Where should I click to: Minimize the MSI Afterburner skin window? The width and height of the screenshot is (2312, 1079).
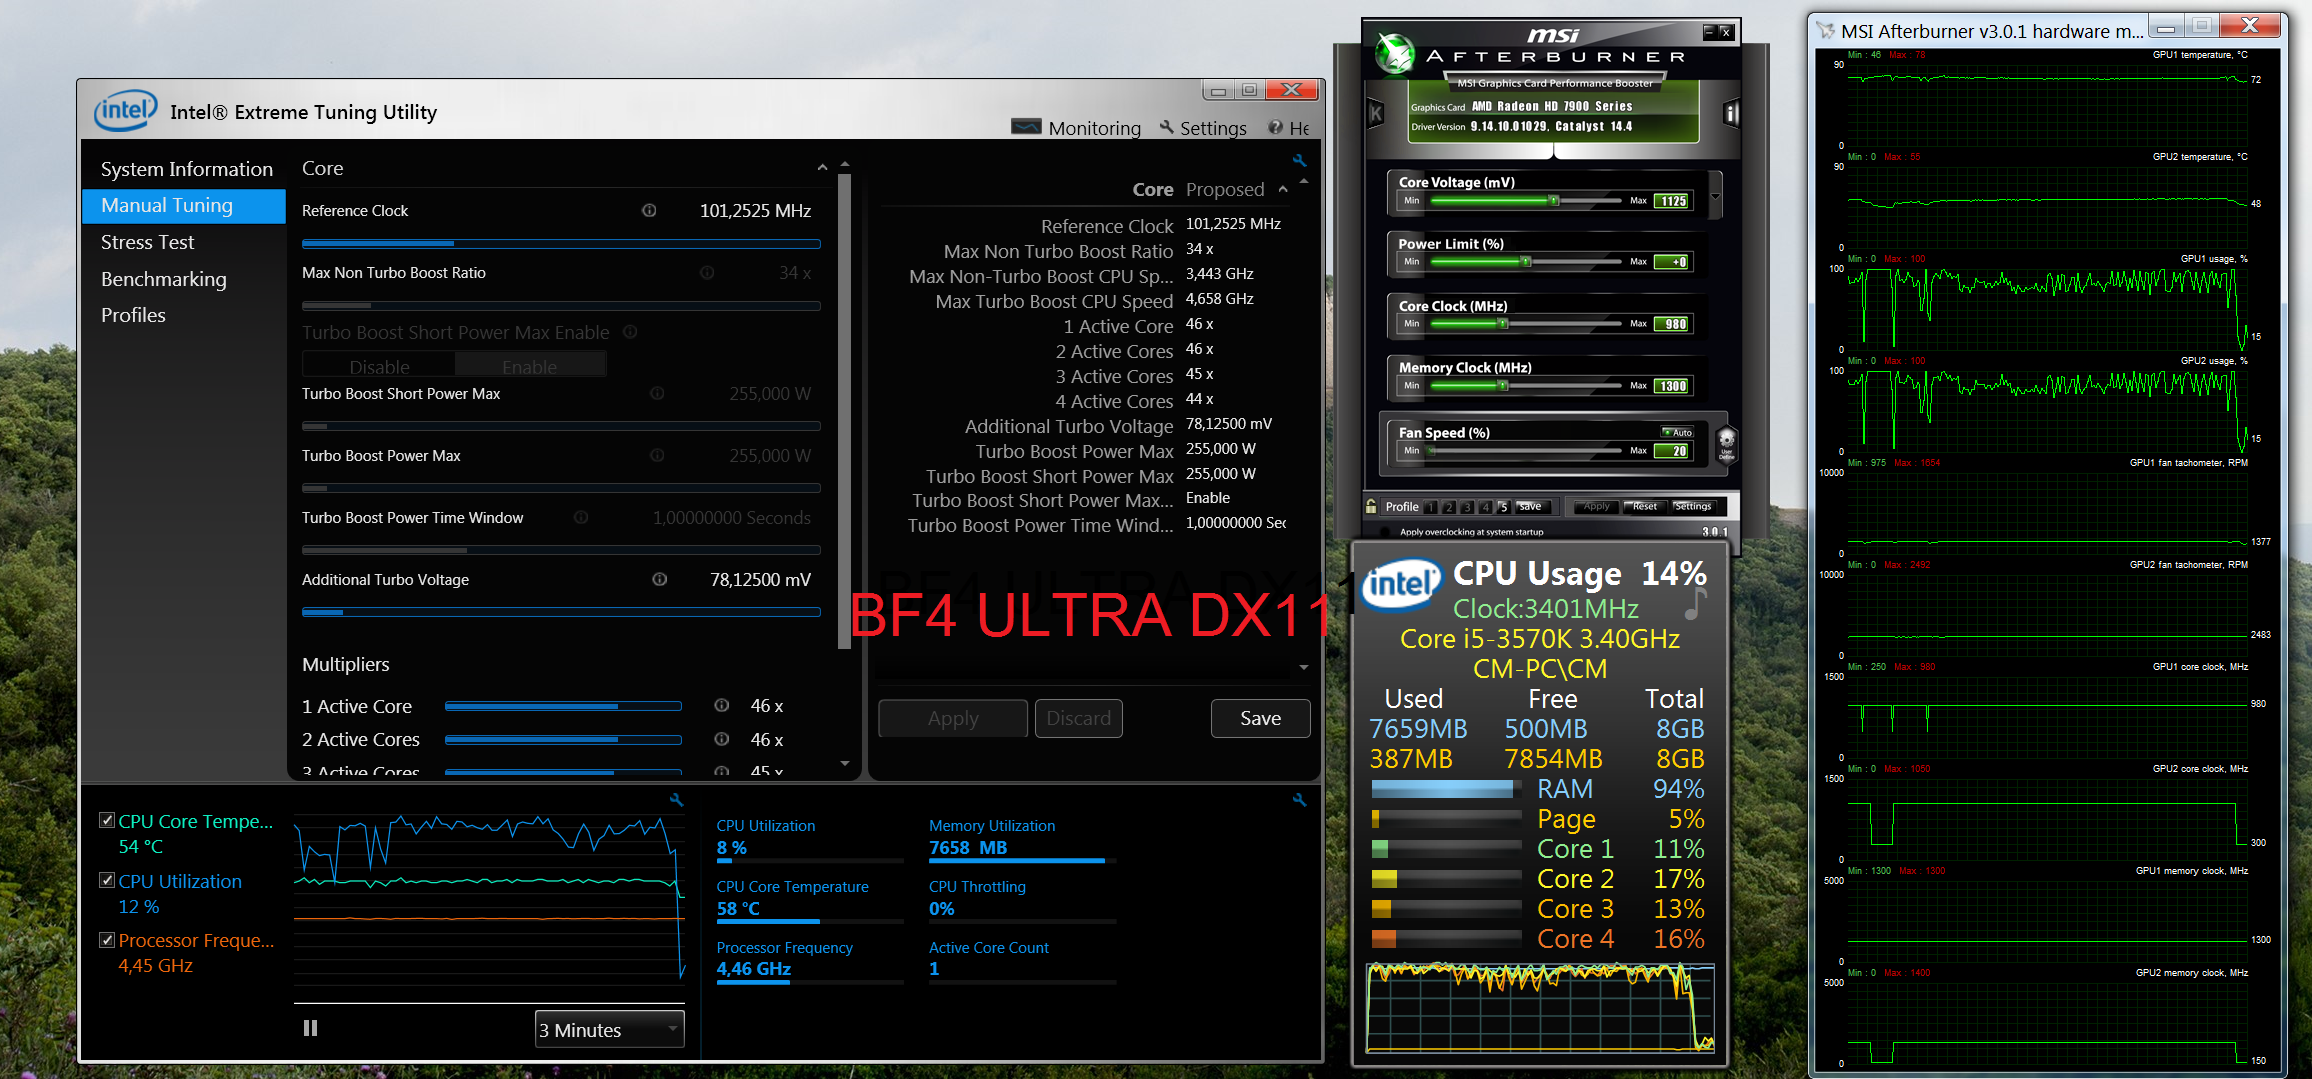point(1710,32)
